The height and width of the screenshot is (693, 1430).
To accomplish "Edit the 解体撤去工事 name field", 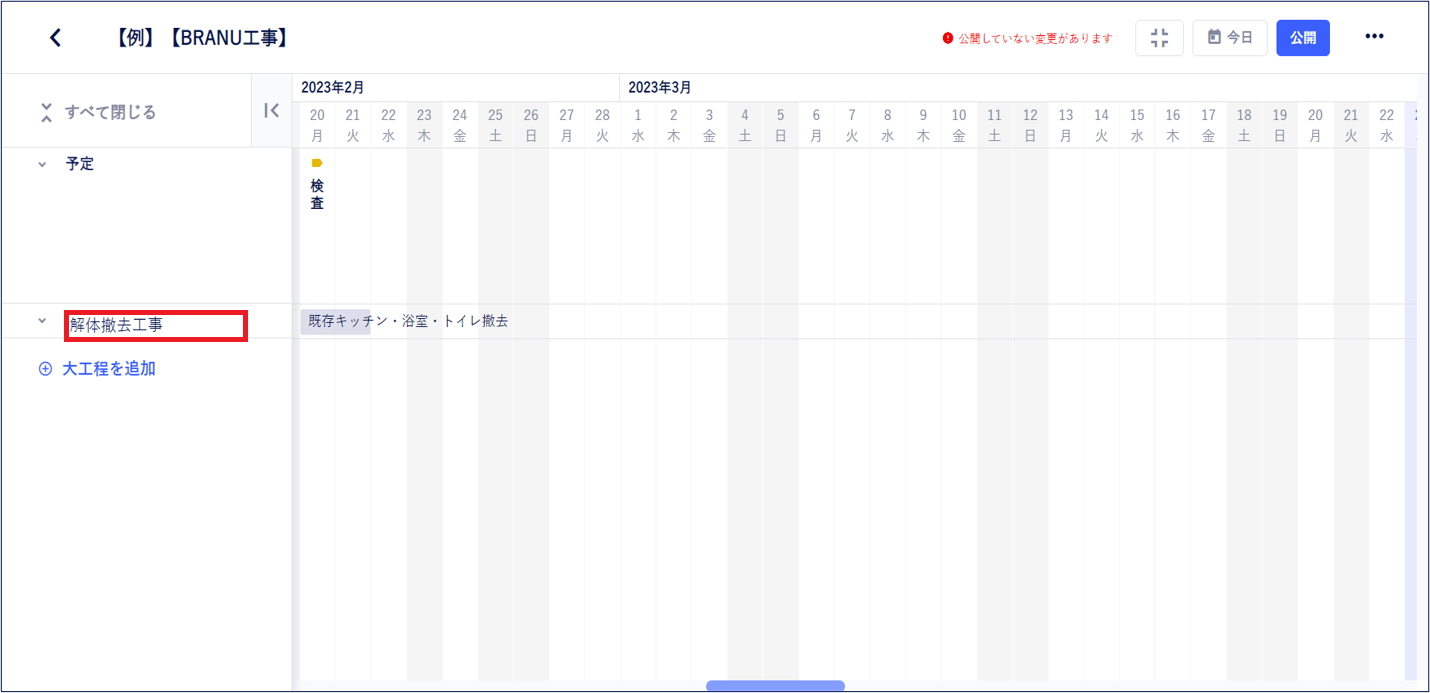I will [156, 325].
